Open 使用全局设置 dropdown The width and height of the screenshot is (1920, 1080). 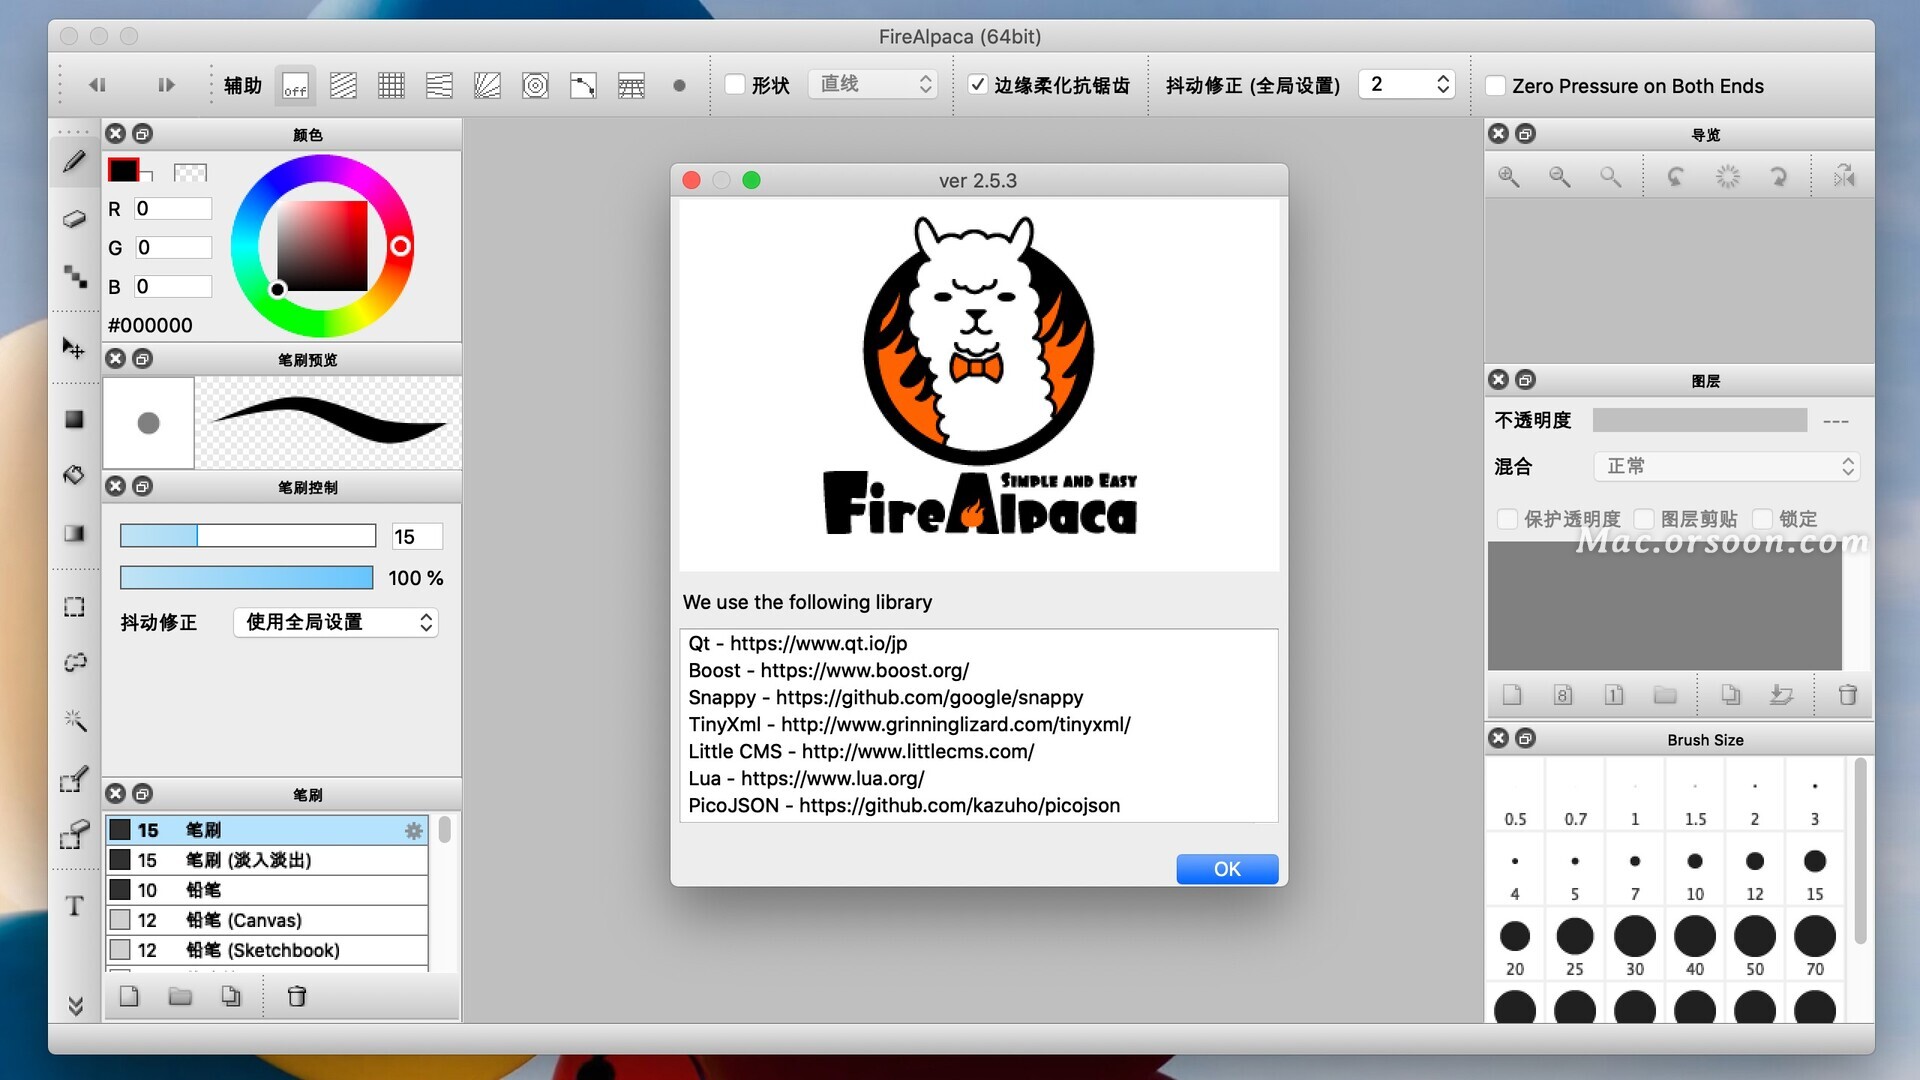pyautogui.click(x=336, y=622)
